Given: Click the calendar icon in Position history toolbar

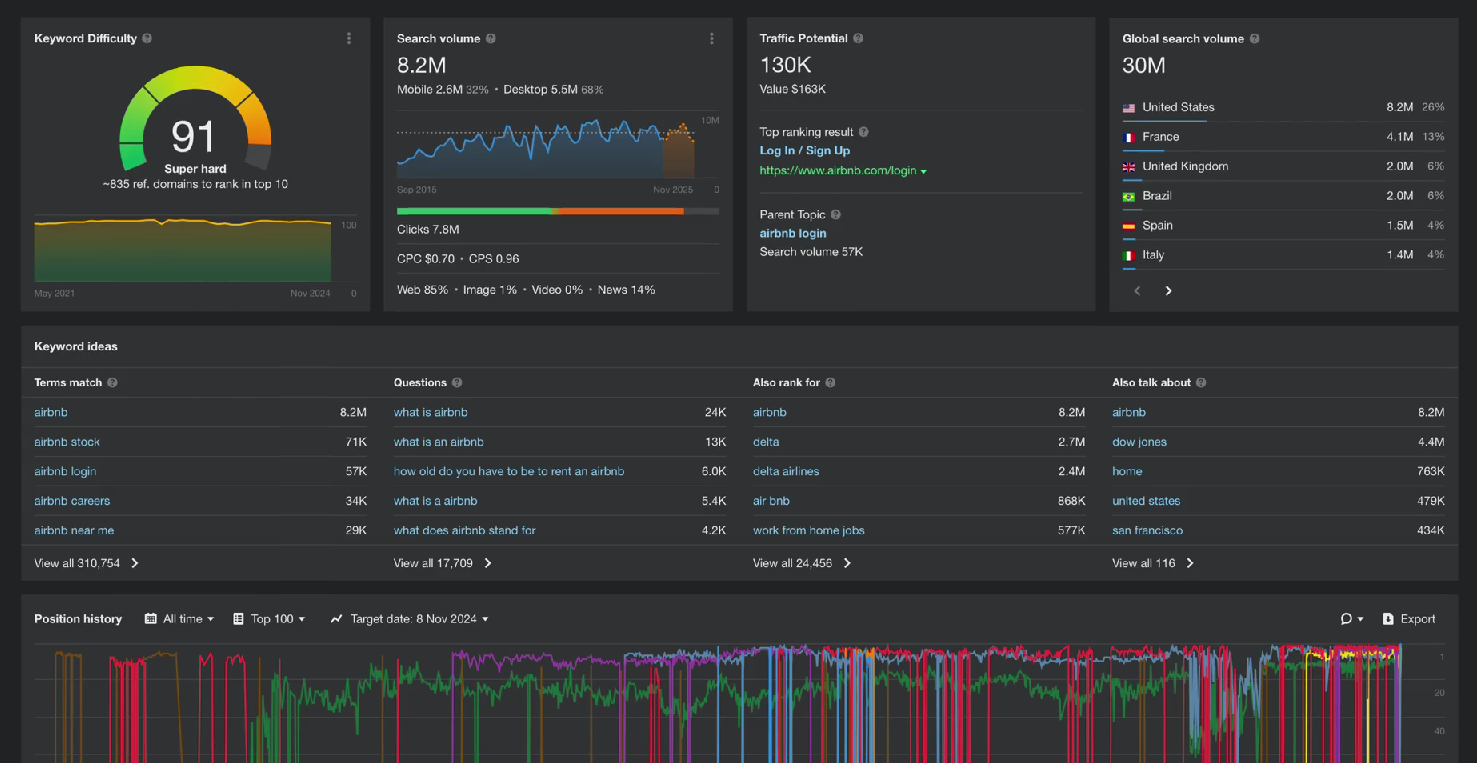Looking at the screenshot, I should (150, 618).
